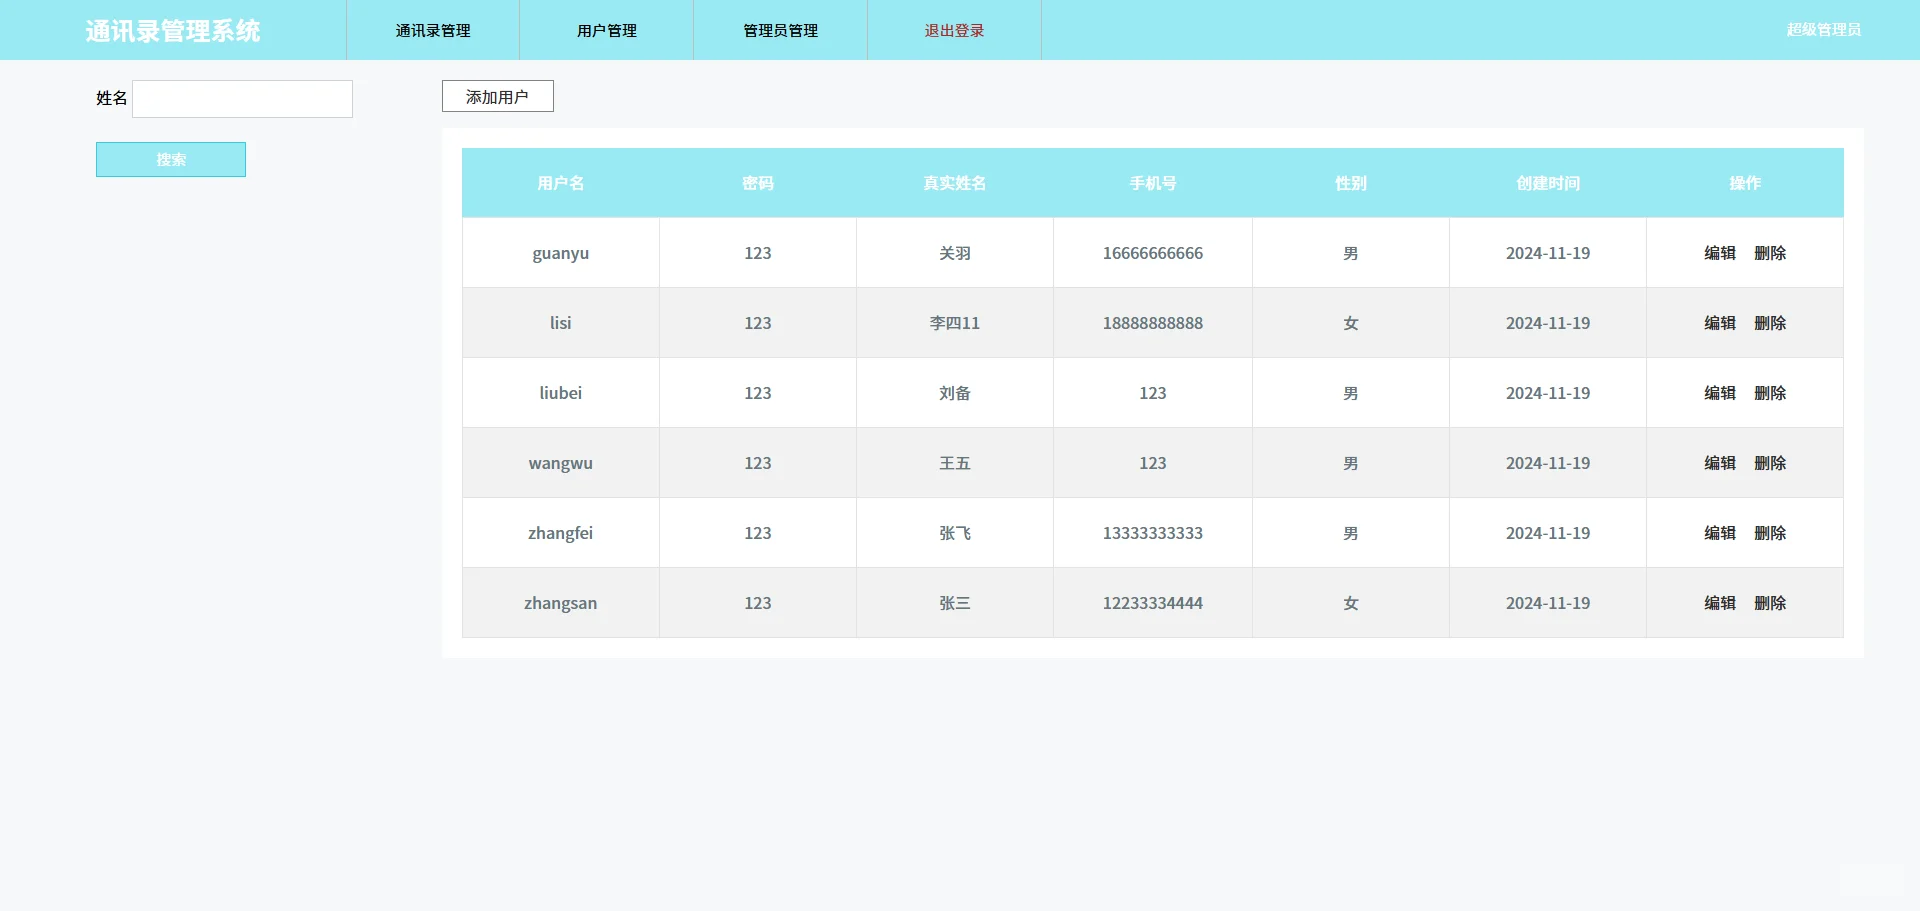
Task: Click the 超级管理员 account label
Action: pyautogui.click(x=1822, y=30)
